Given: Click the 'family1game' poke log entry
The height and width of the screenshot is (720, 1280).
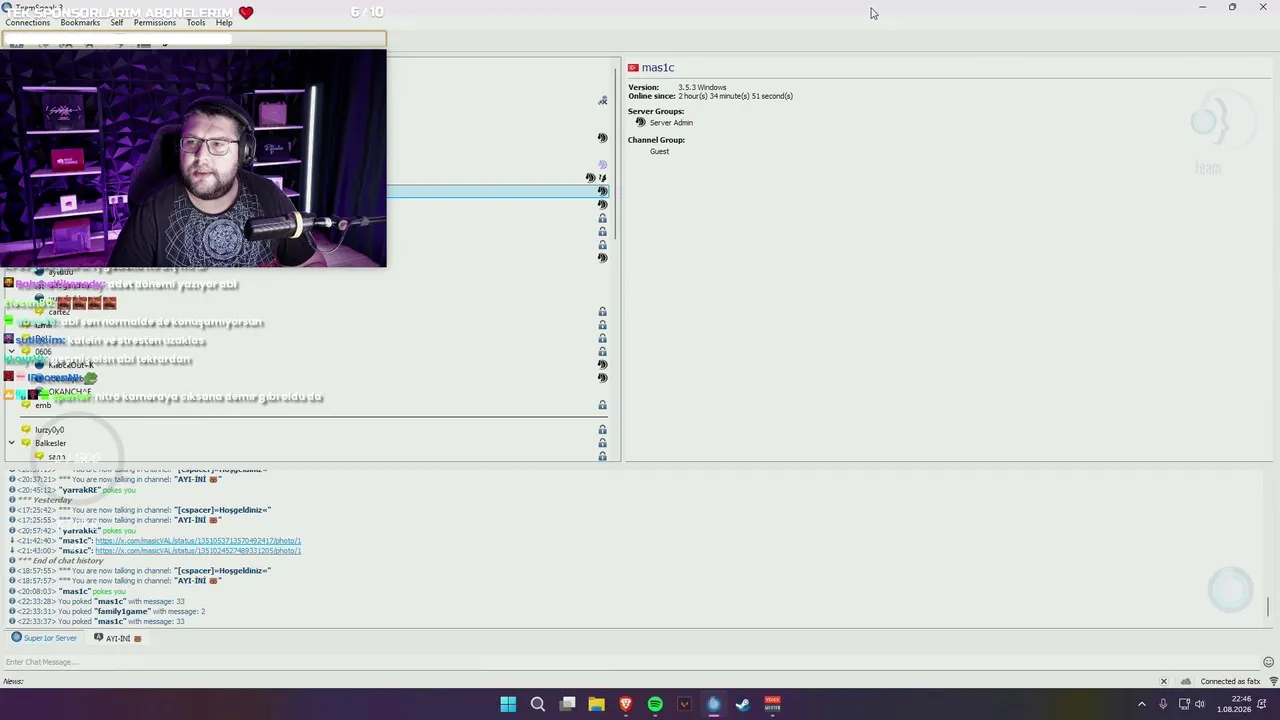Looking at the screenshot, I should coord(107,611).
